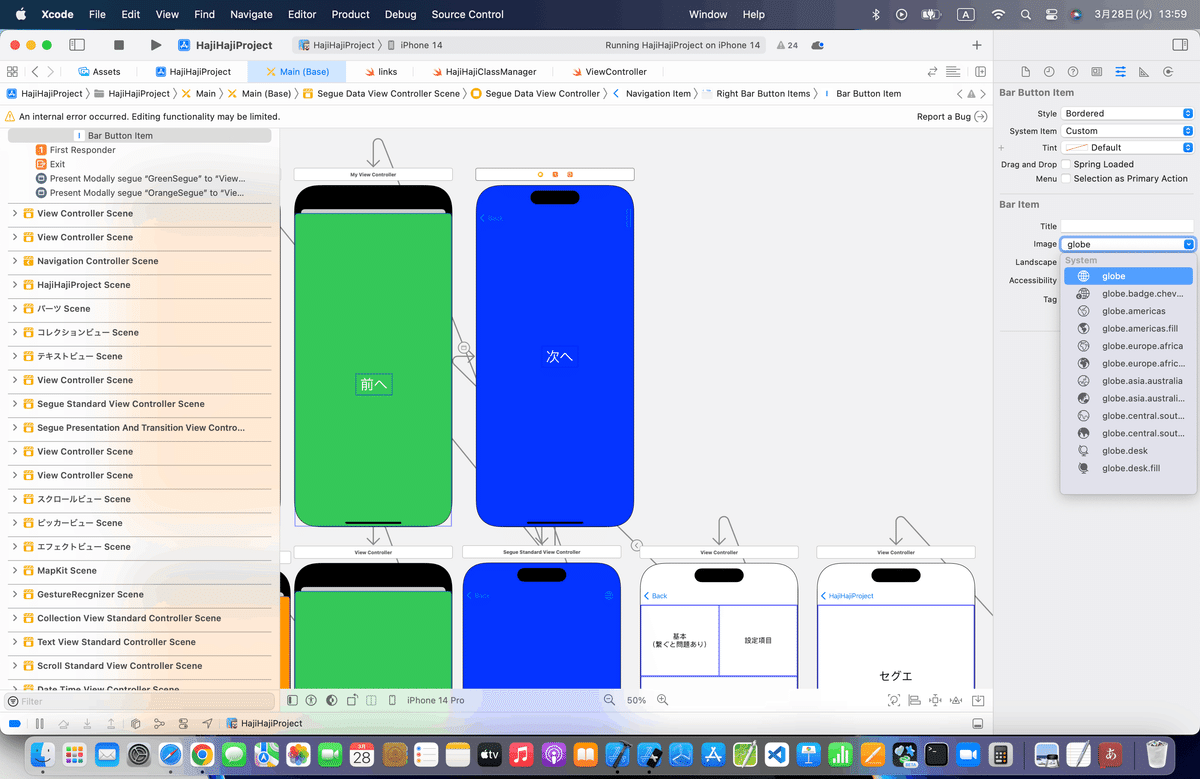Toggle the Spring Loaded checkbox
Screen dimensions: 1200x779
pos(1066,164)
